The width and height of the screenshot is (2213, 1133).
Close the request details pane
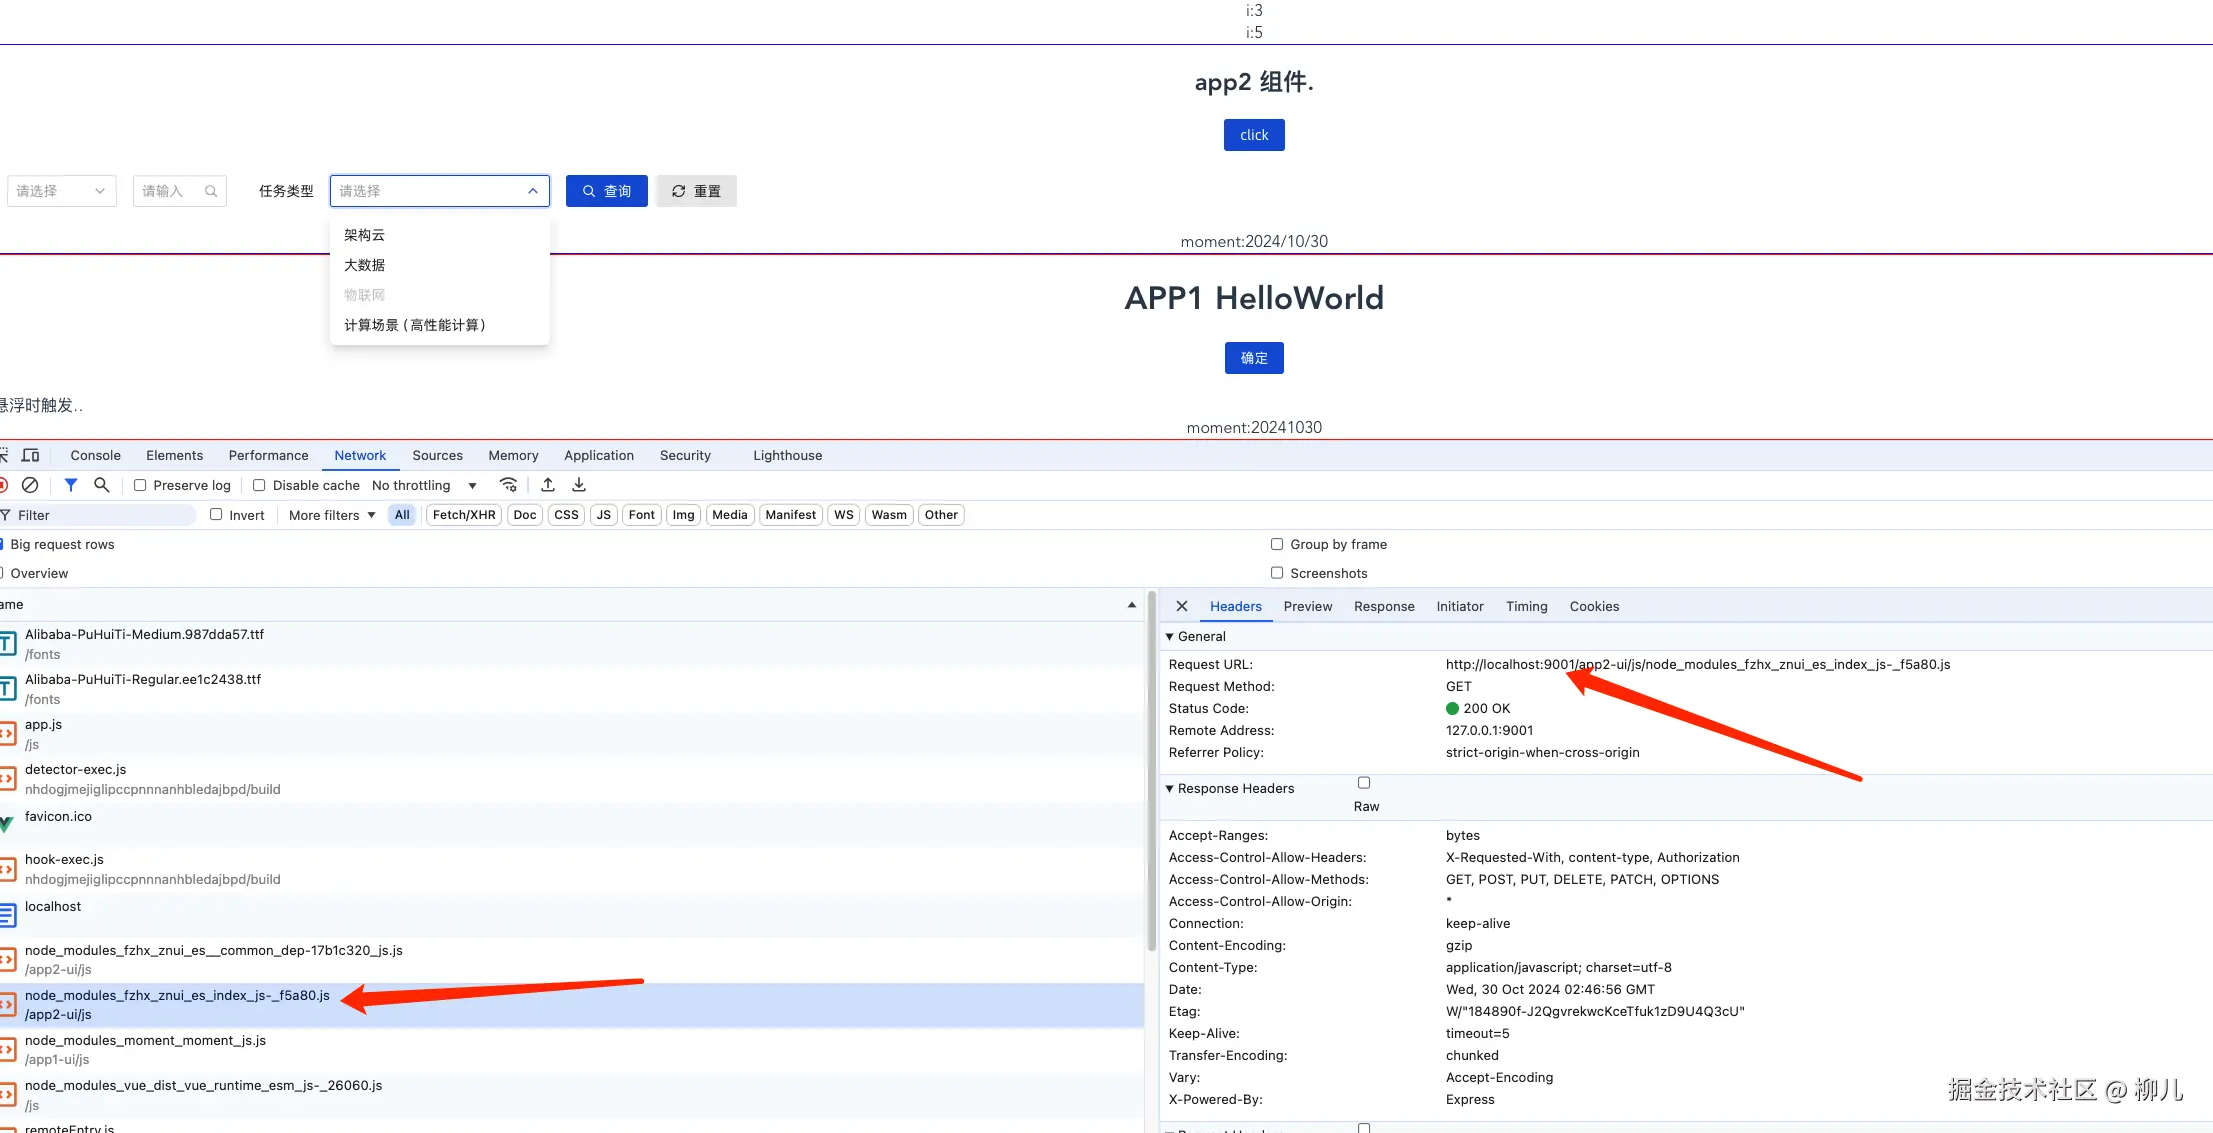1182,606
